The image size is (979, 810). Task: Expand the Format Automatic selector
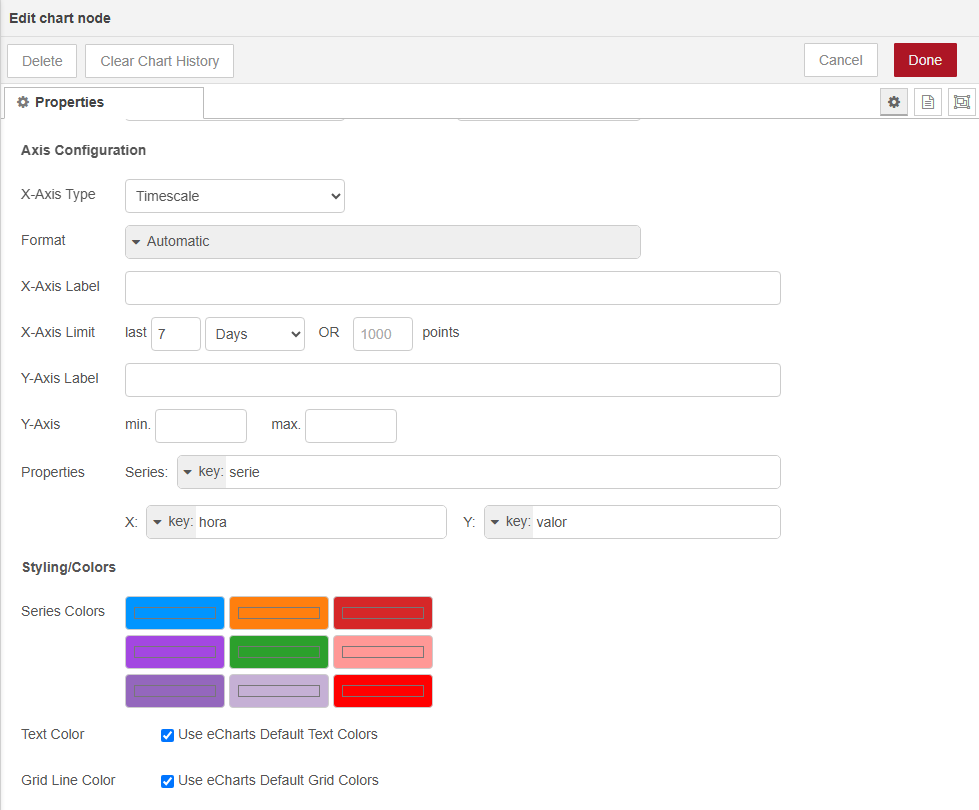pyautogui.click(x=383, y=242)
